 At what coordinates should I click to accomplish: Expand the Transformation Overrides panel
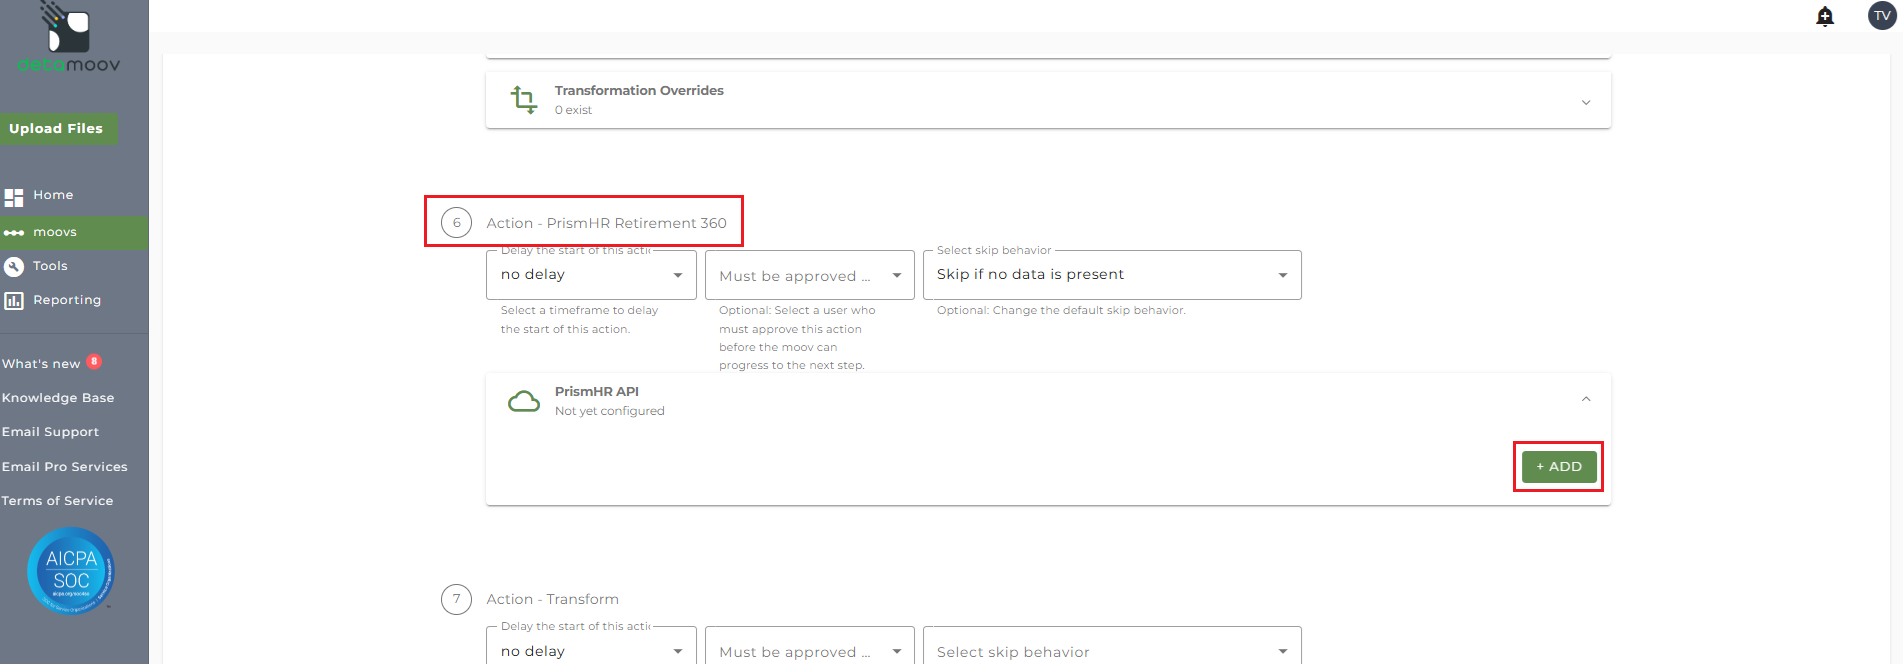tap(1586, 102)
